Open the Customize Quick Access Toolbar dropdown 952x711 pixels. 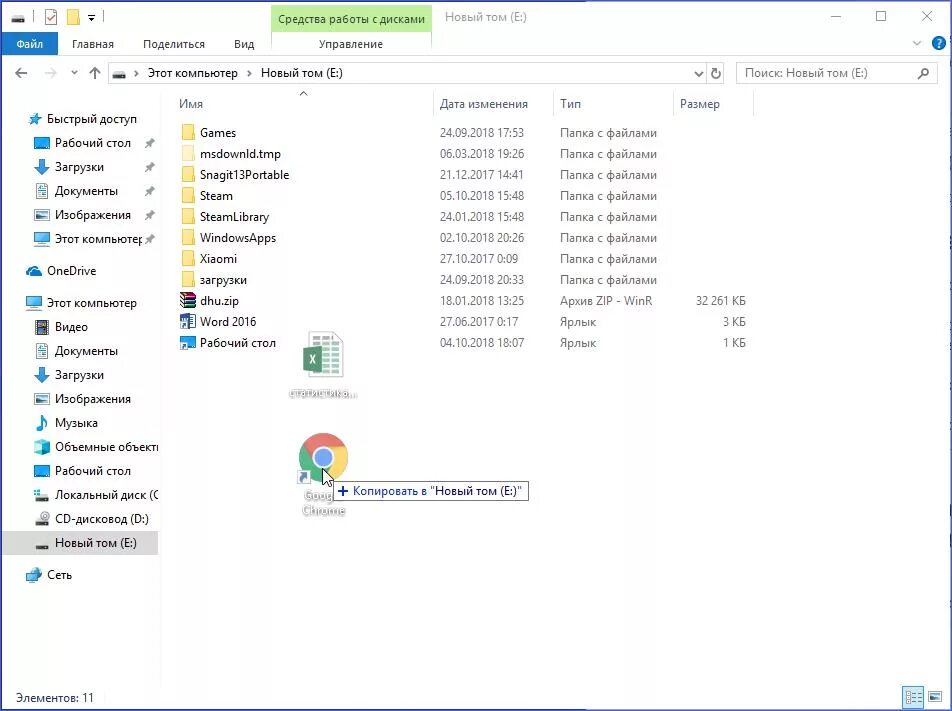coord(91,18)
